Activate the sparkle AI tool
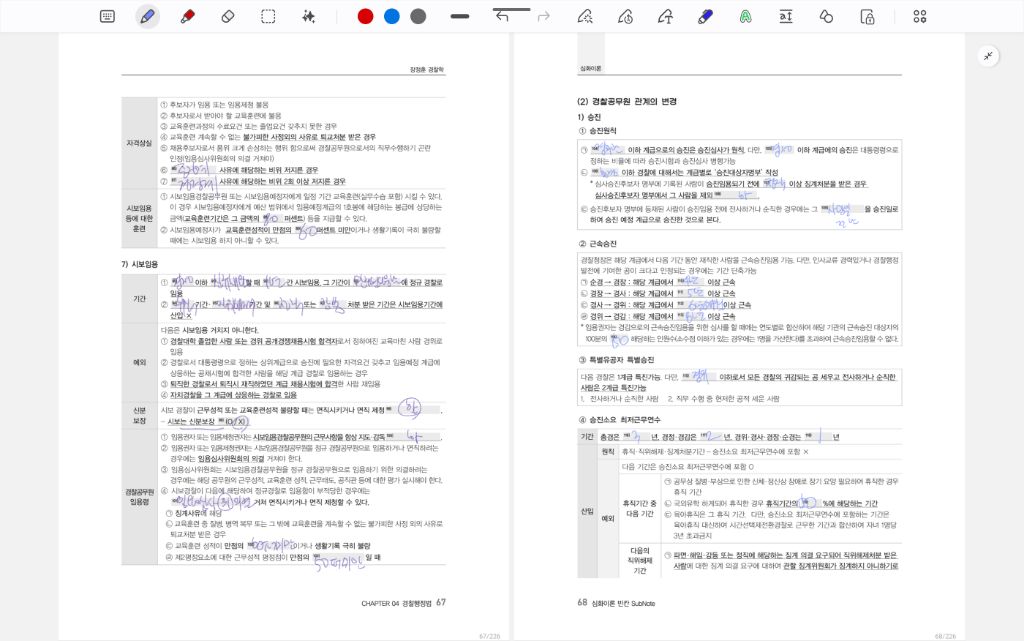 (x=308, y=16)
